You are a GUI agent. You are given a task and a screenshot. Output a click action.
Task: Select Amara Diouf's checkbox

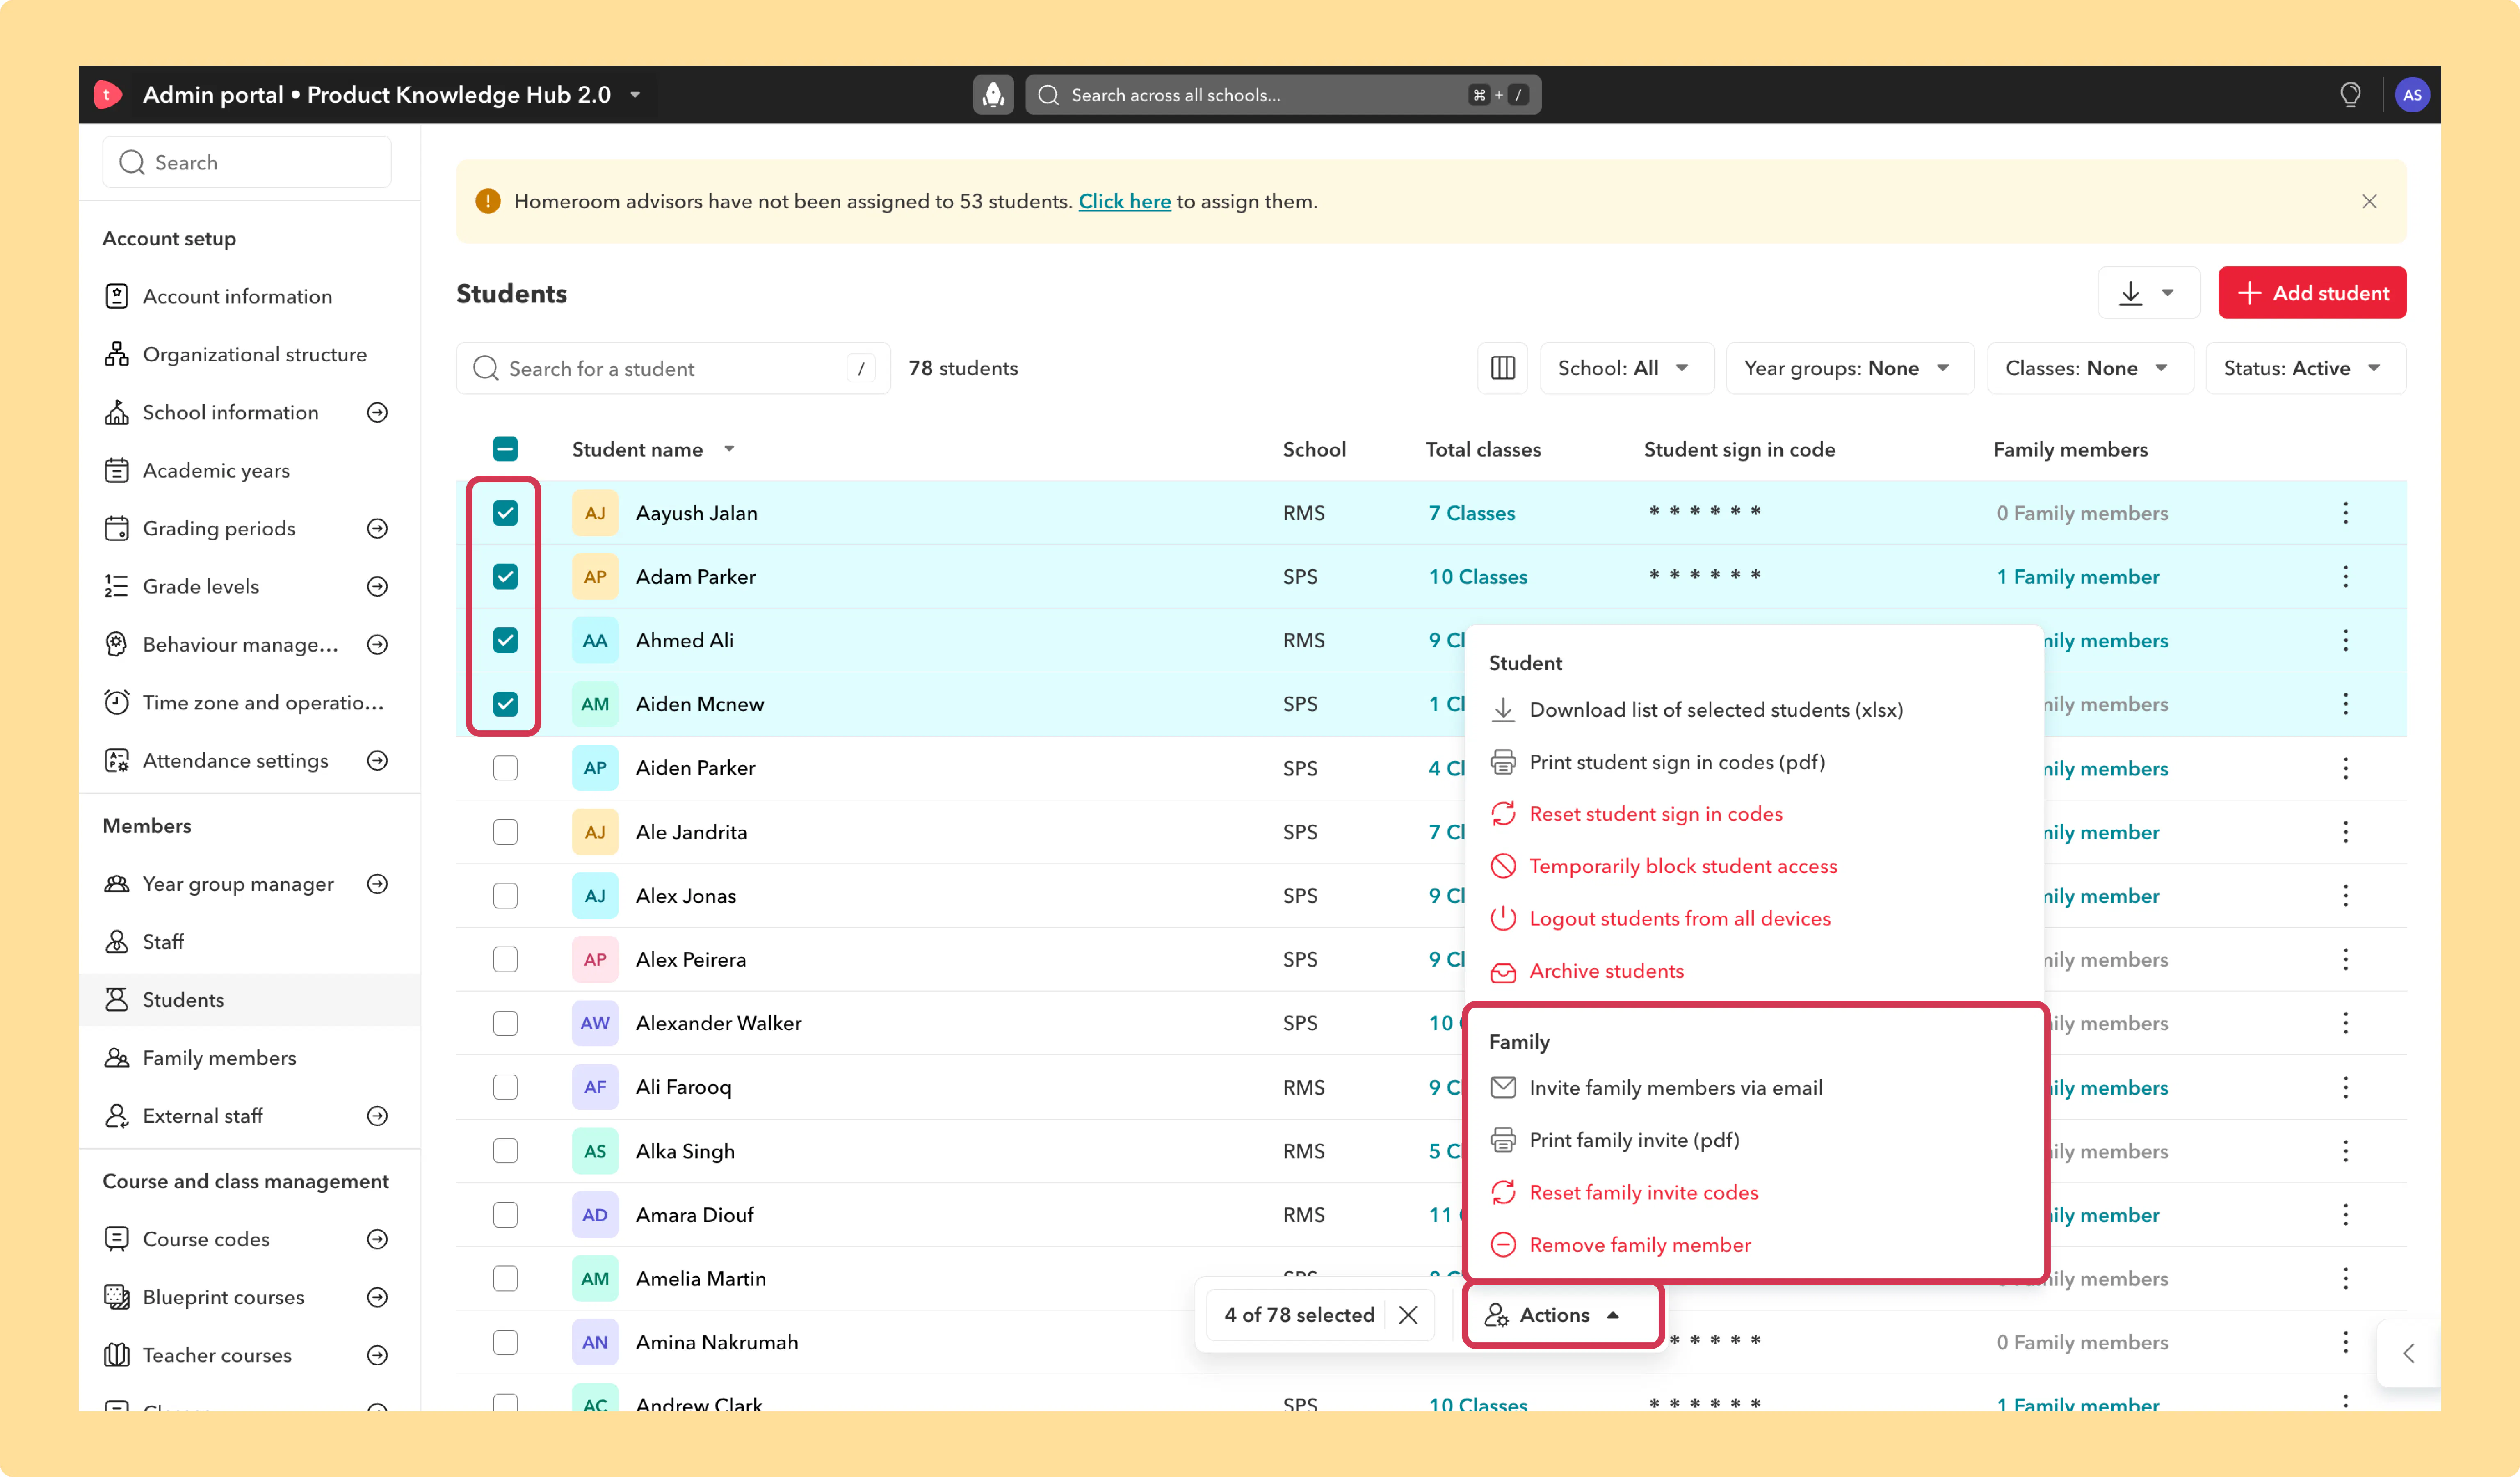pos(505,1215)
